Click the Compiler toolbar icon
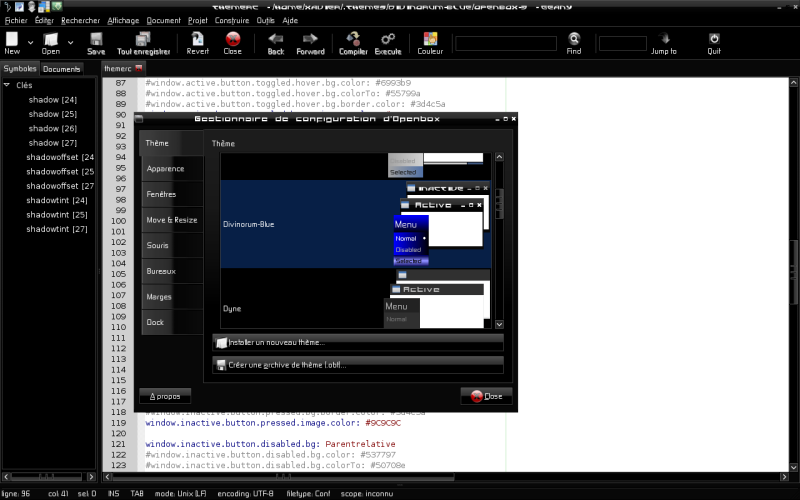The height and width of the screenshot is (500, 800). click(x=353, y=39)
